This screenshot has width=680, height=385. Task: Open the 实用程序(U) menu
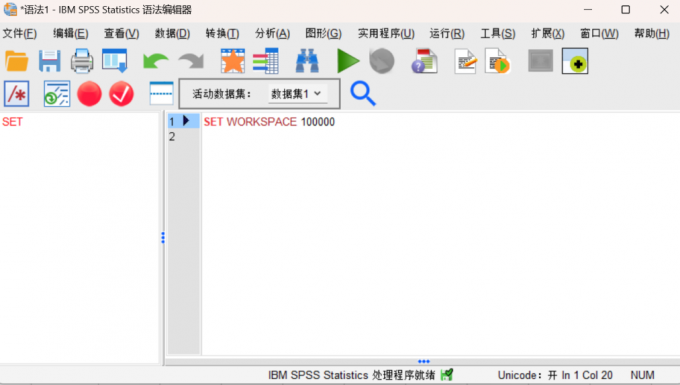[x=386, y=33]
